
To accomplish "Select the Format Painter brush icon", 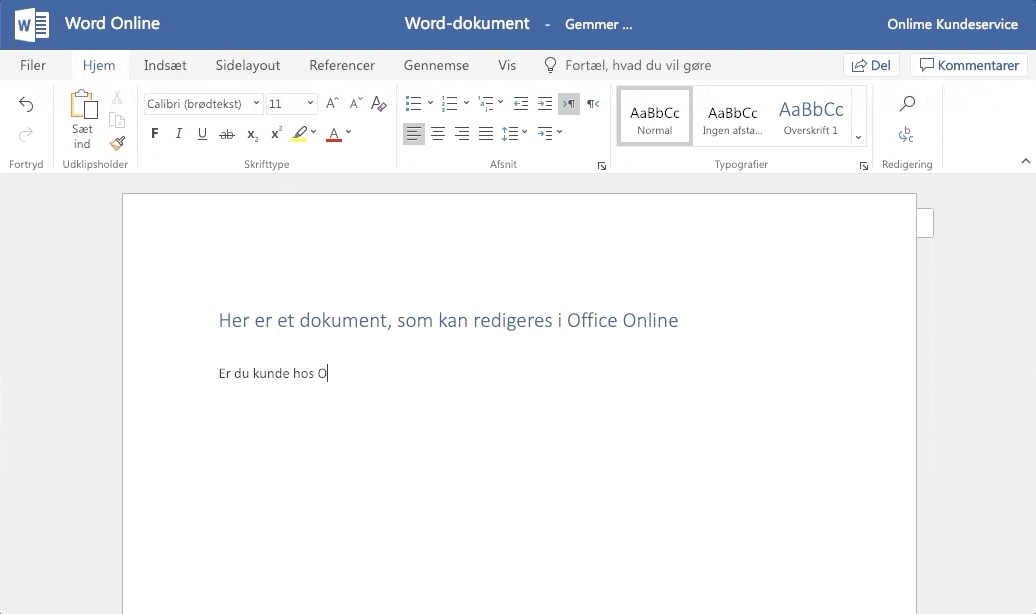I will (x=118, y=143).
